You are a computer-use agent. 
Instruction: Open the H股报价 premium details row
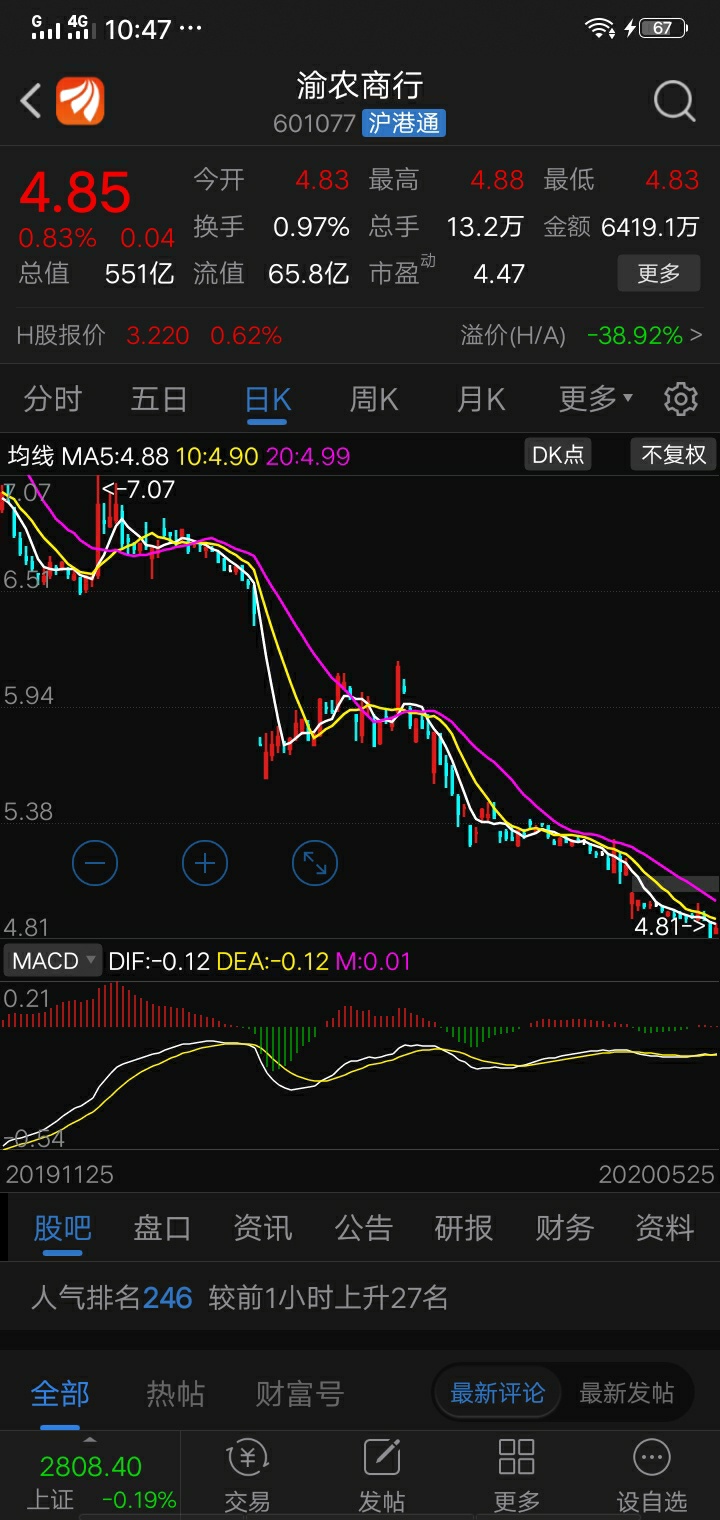point(360,336)
